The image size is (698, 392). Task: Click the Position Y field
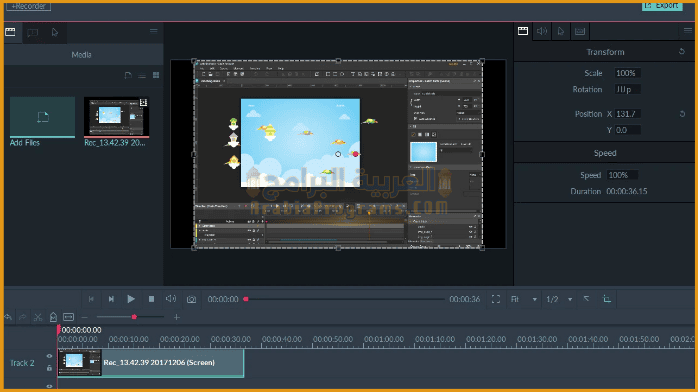(627, 130)
